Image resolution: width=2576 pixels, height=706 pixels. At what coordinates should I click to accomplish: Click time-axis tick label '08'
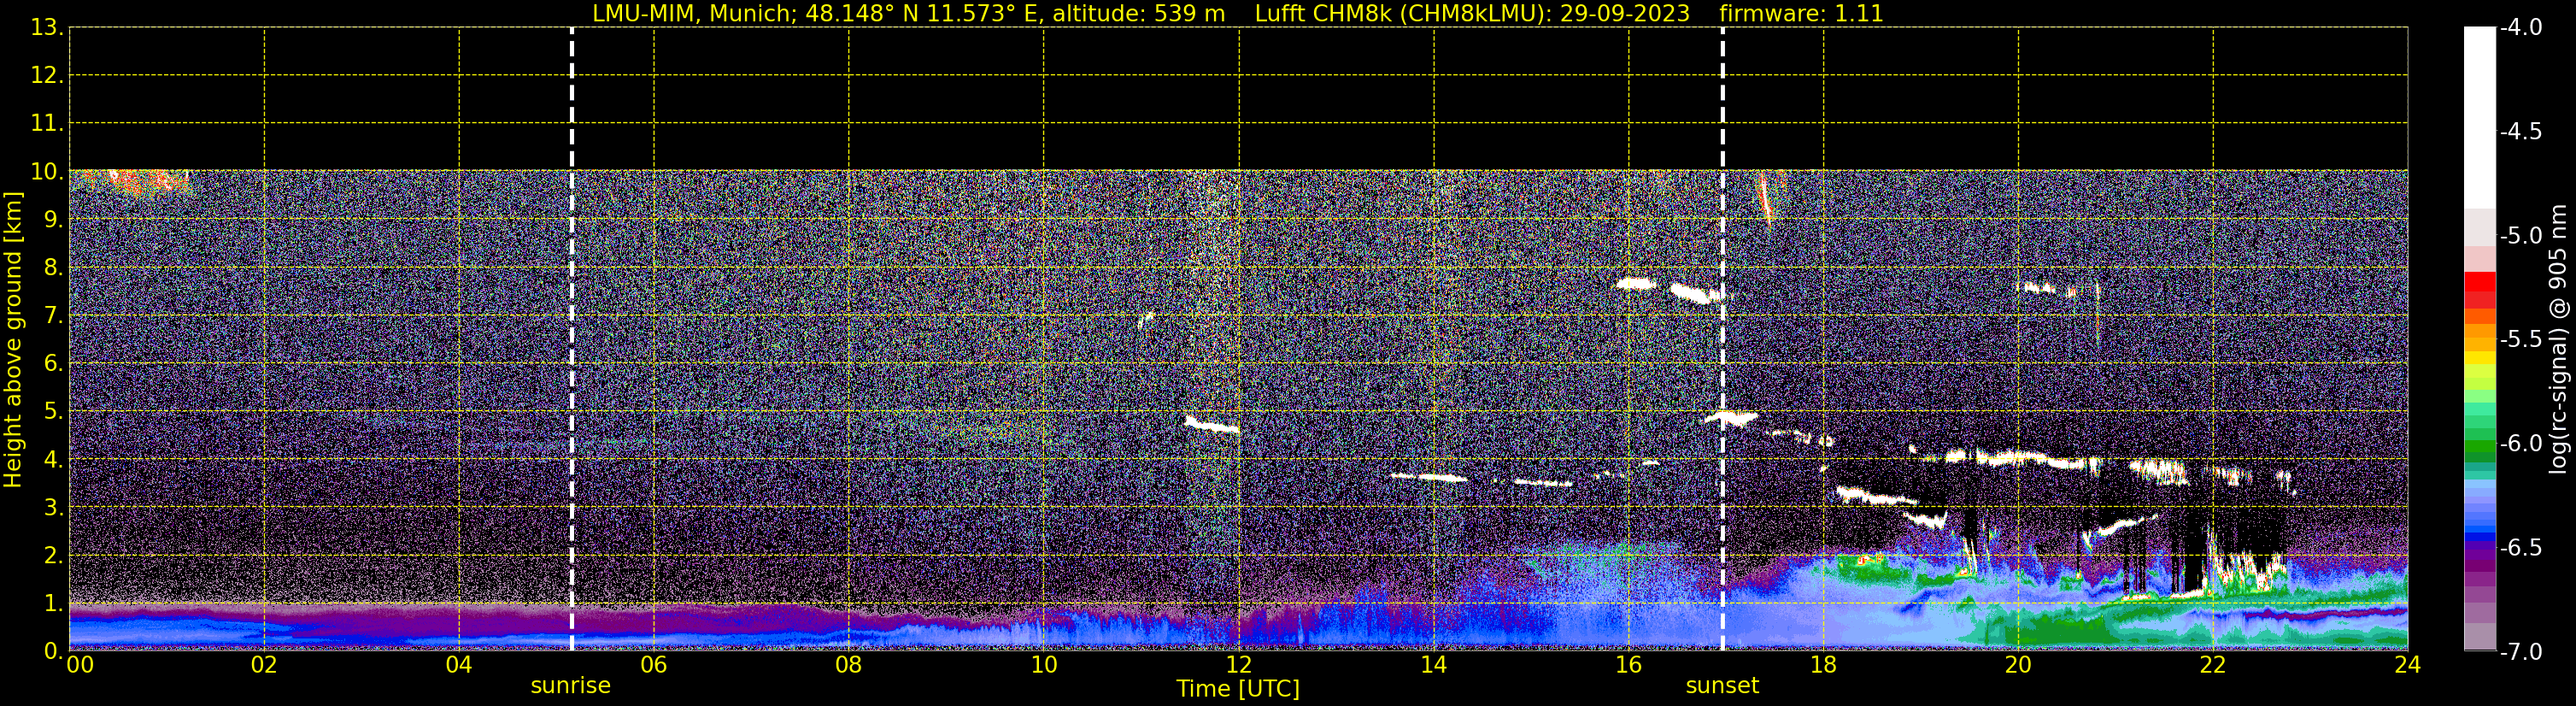click(x=849, y=665)
